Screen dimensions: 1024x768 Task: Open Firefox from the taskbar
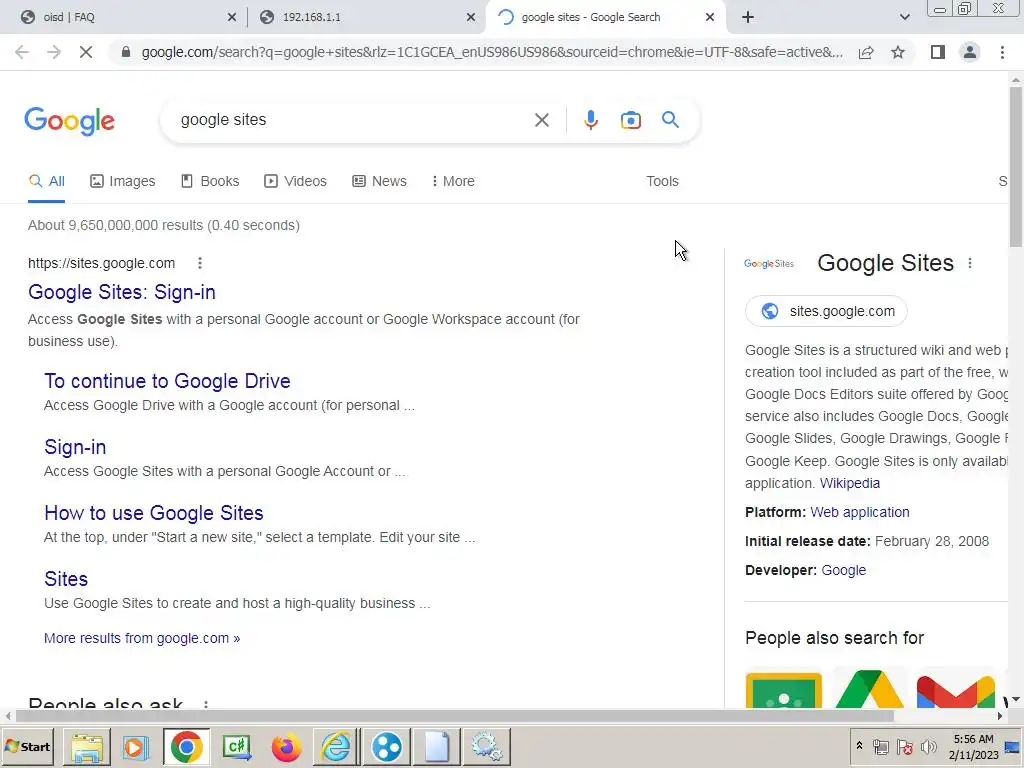coord(286,747)
